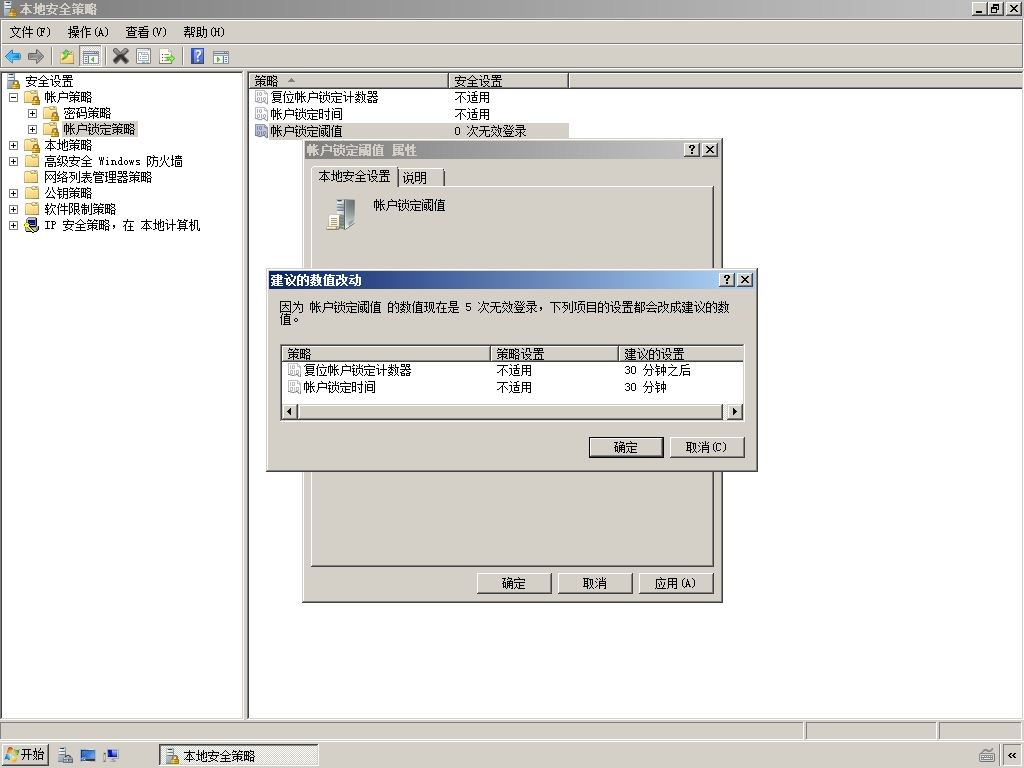Open the 文件(F) menu

click(x=30, y=32)
